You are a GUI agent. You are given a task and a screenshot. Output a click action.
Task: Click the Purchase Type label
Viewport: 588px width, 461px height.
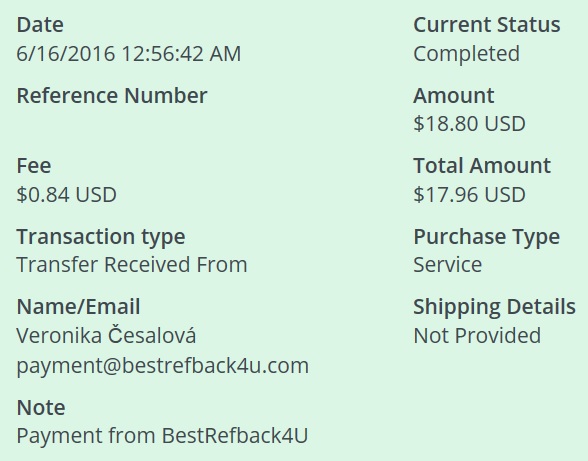pos(487,237)
